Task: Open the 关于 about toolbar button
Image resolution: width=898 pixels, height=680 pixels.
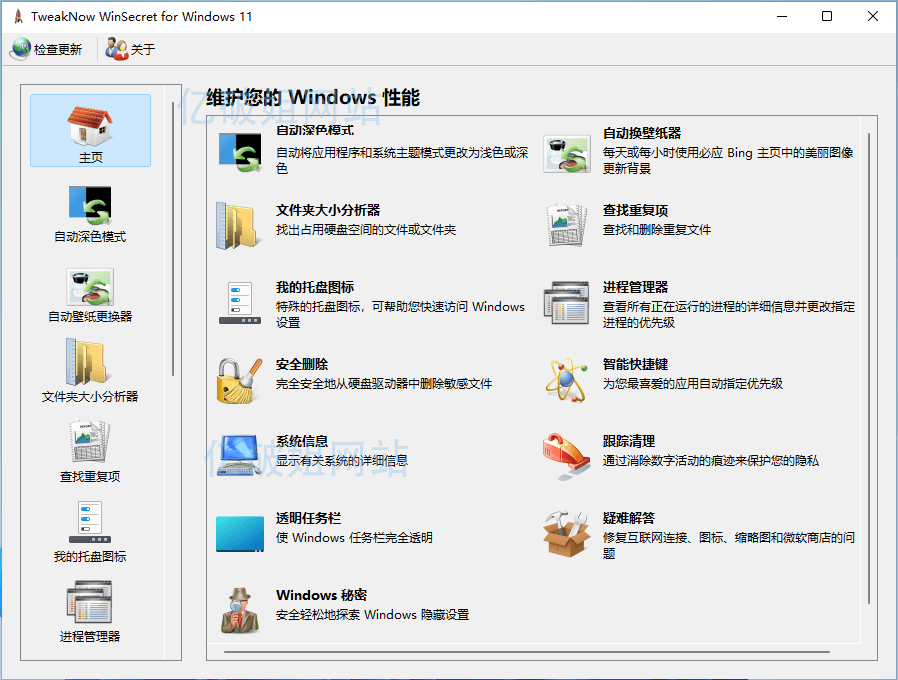Action: [x=117, y=49]
